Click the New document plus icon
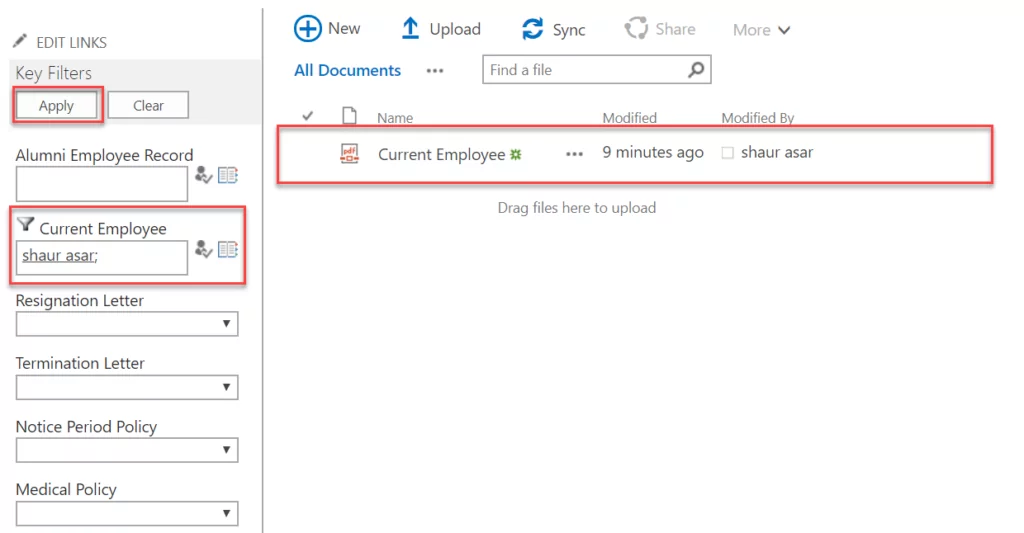The width and height of the screenshot is (1024, 533). pyautogui.click(x=308, y=29)
